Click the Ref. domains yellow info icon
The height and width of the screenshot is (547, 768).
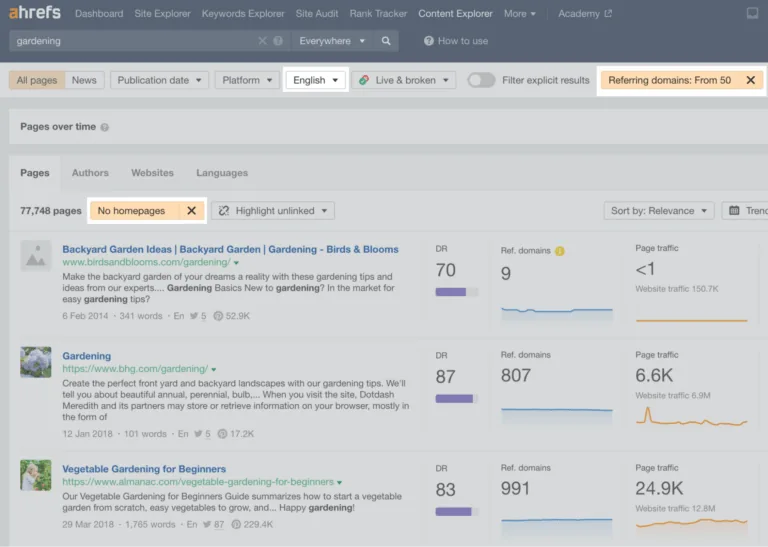pos(559,251)
